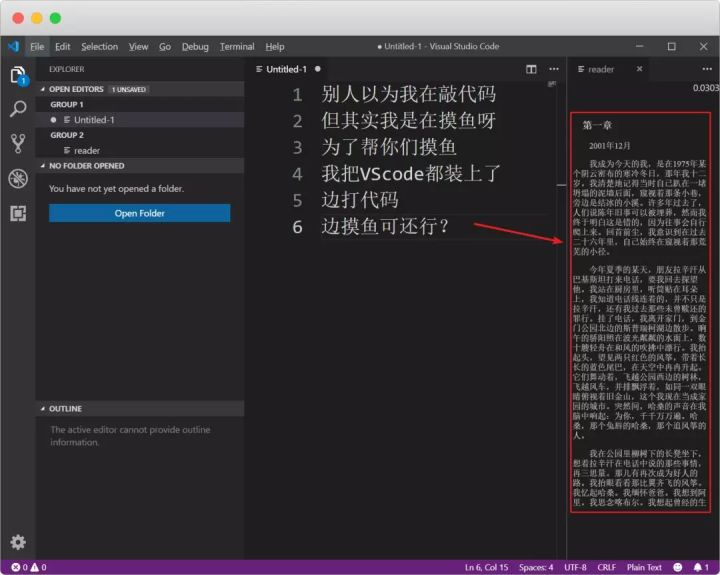Open the Search view icon

[x=18, y=109]
